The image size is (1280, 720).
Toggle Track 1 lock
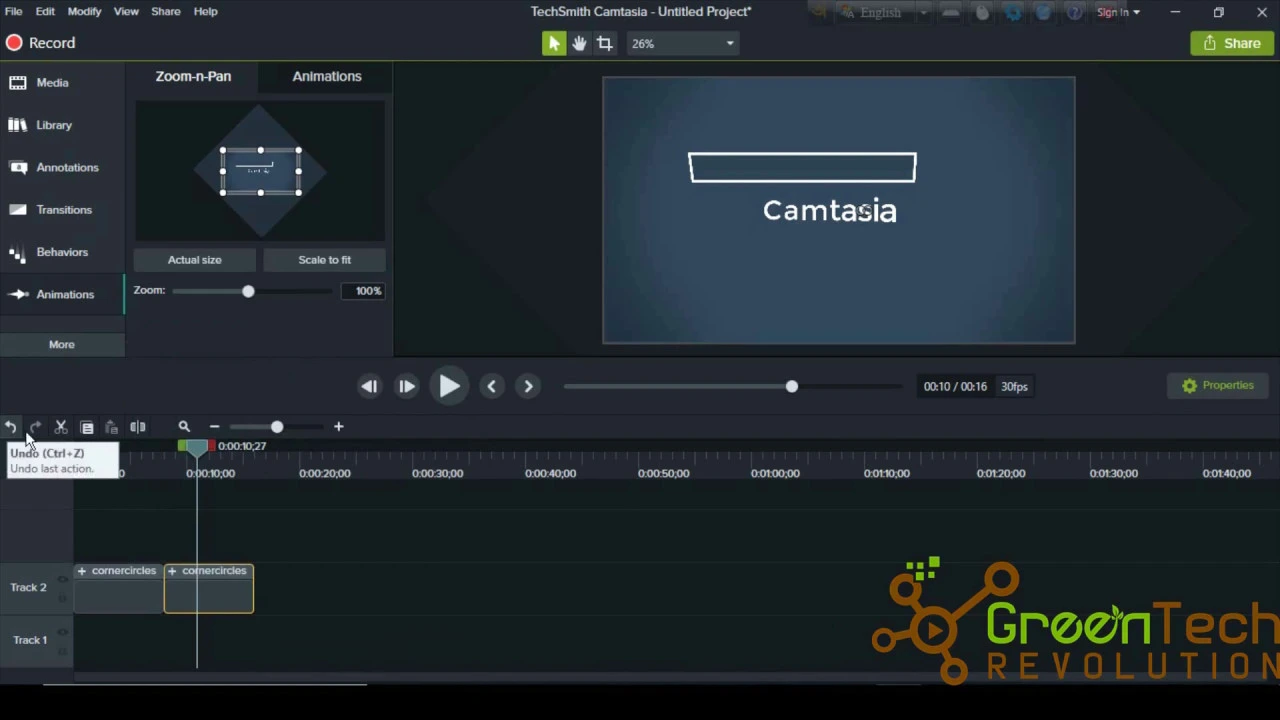pos(62,651)
